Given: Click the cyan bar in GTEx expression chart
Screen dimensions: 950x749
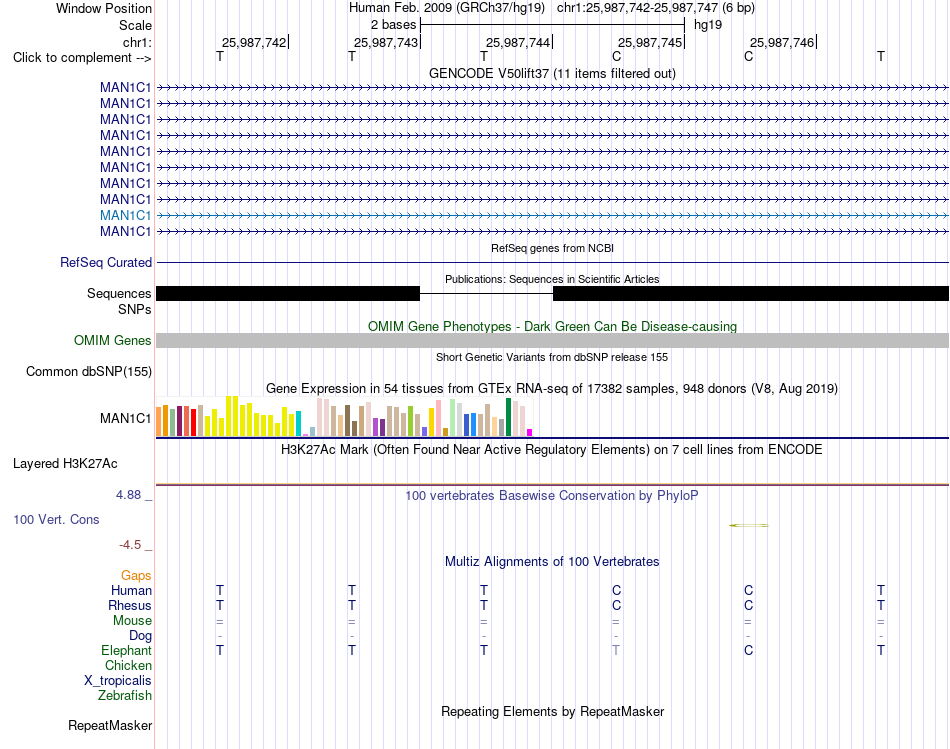Looking at the screenshot, I should [299, 424].
